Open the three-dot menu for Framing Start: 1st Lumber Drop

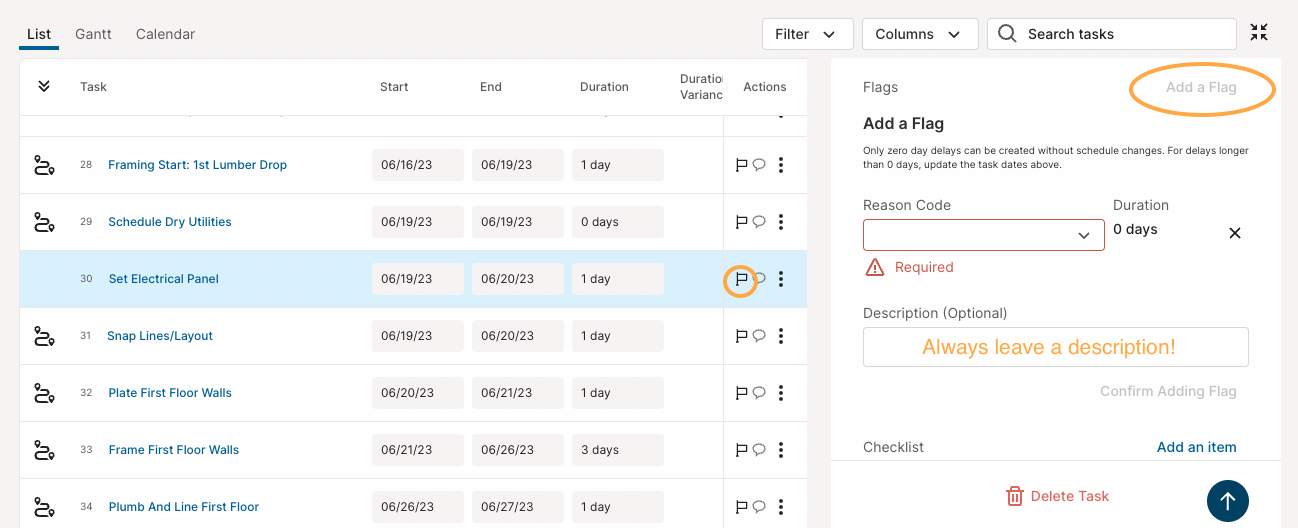pos(781,165)
